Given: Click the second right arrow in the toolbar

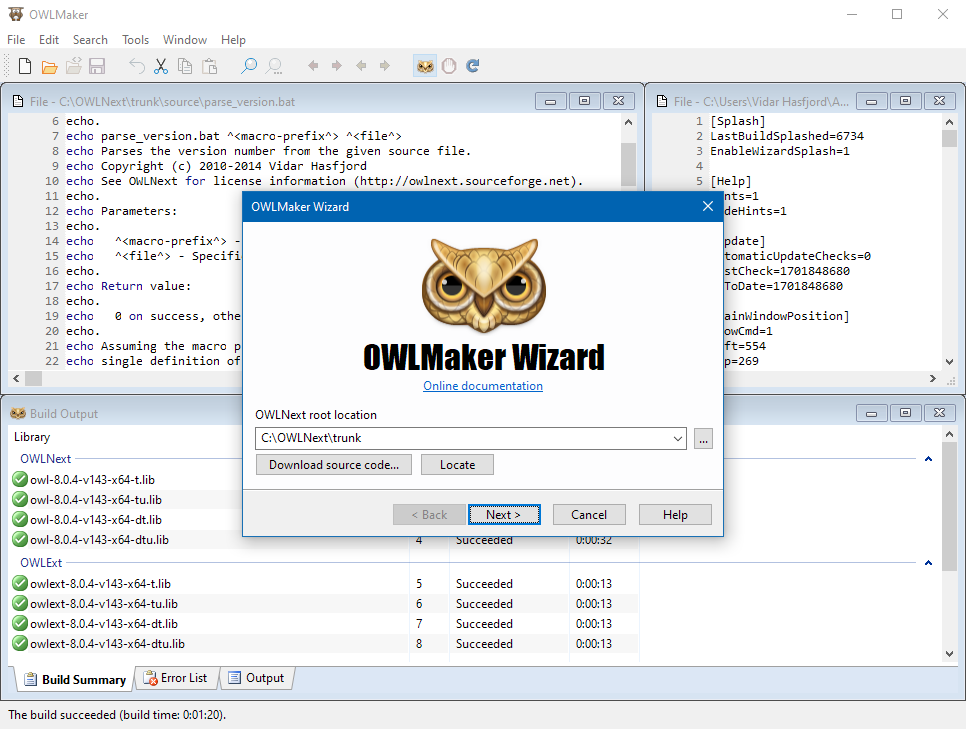Looking at the screenshot, I should 384,65.
